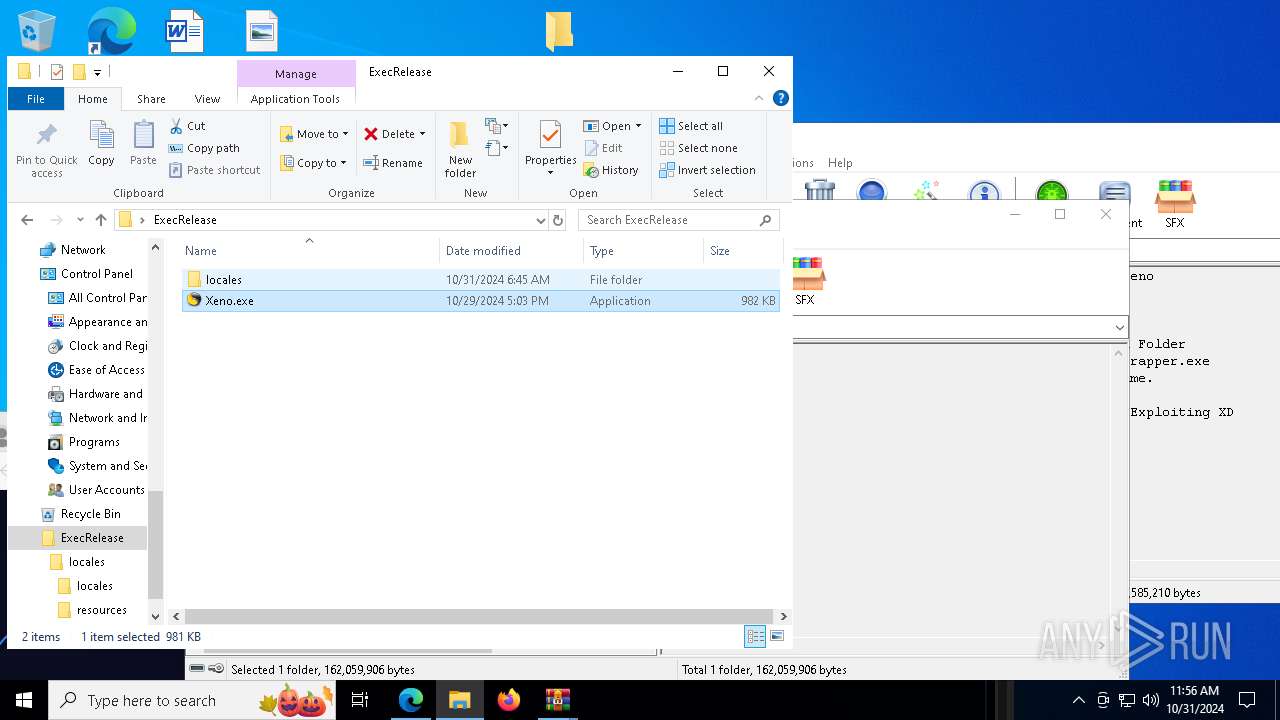
Task: Expand the Open with dropdown arrow
Action: click(638, 126)
